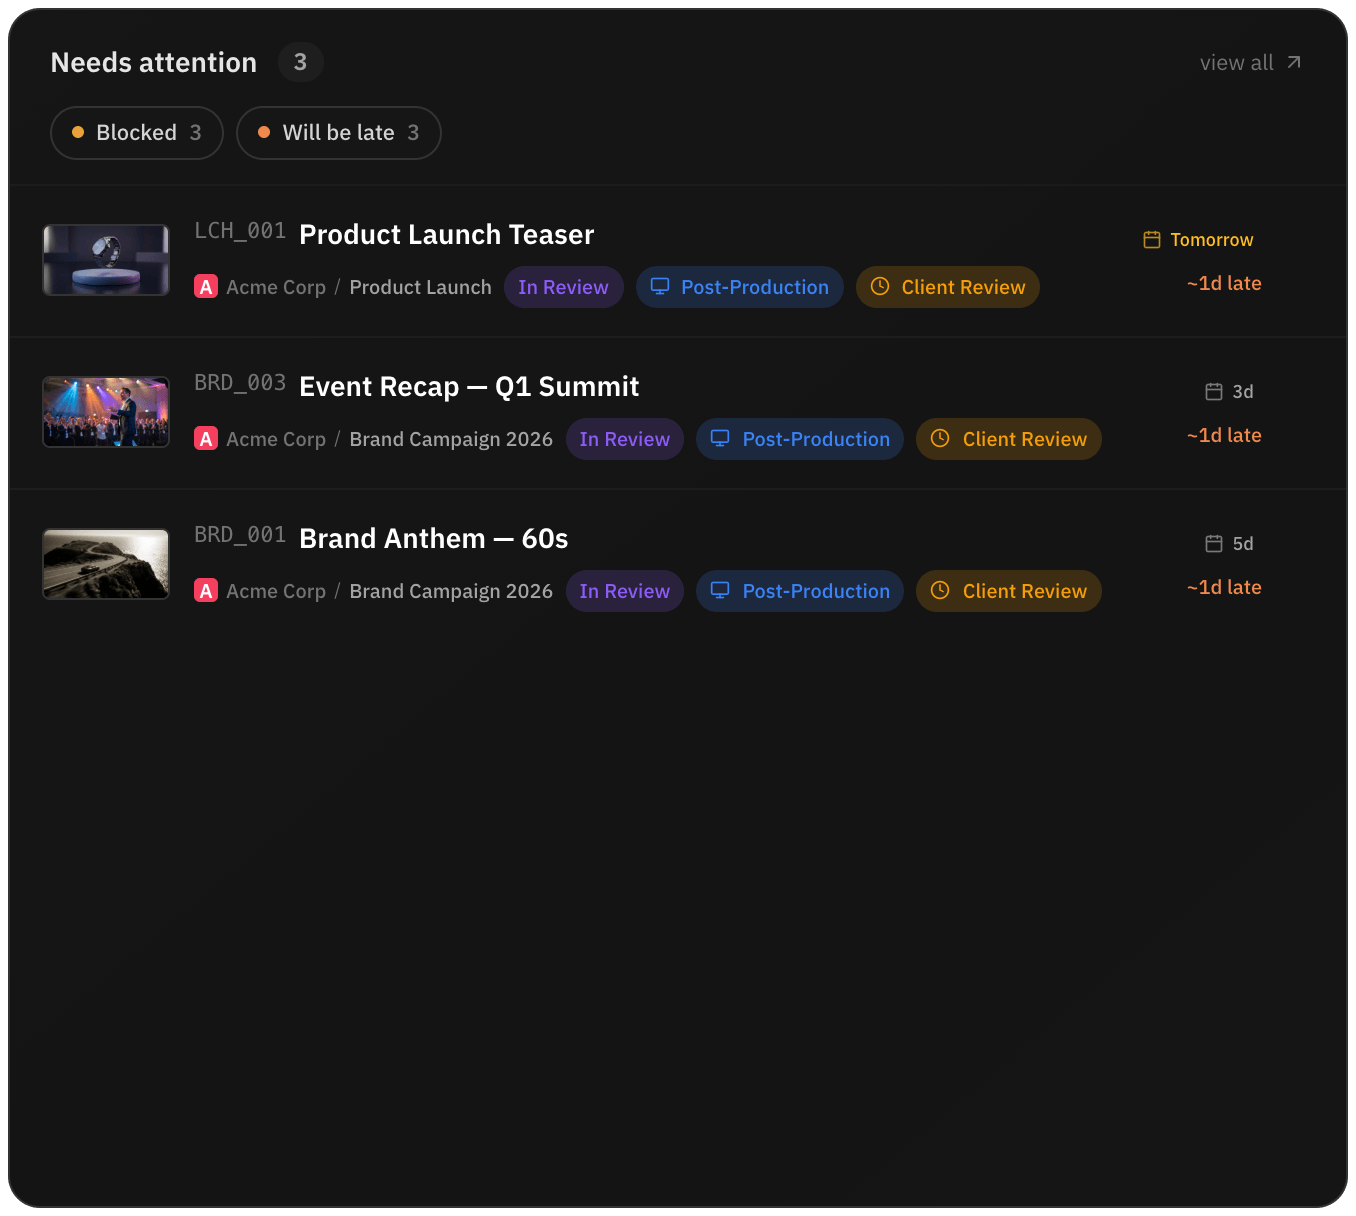The width and height of the screenshot is (1356, 1216).
Task: Click ~1d late in Event Recap row
Action: [1224, 435]
